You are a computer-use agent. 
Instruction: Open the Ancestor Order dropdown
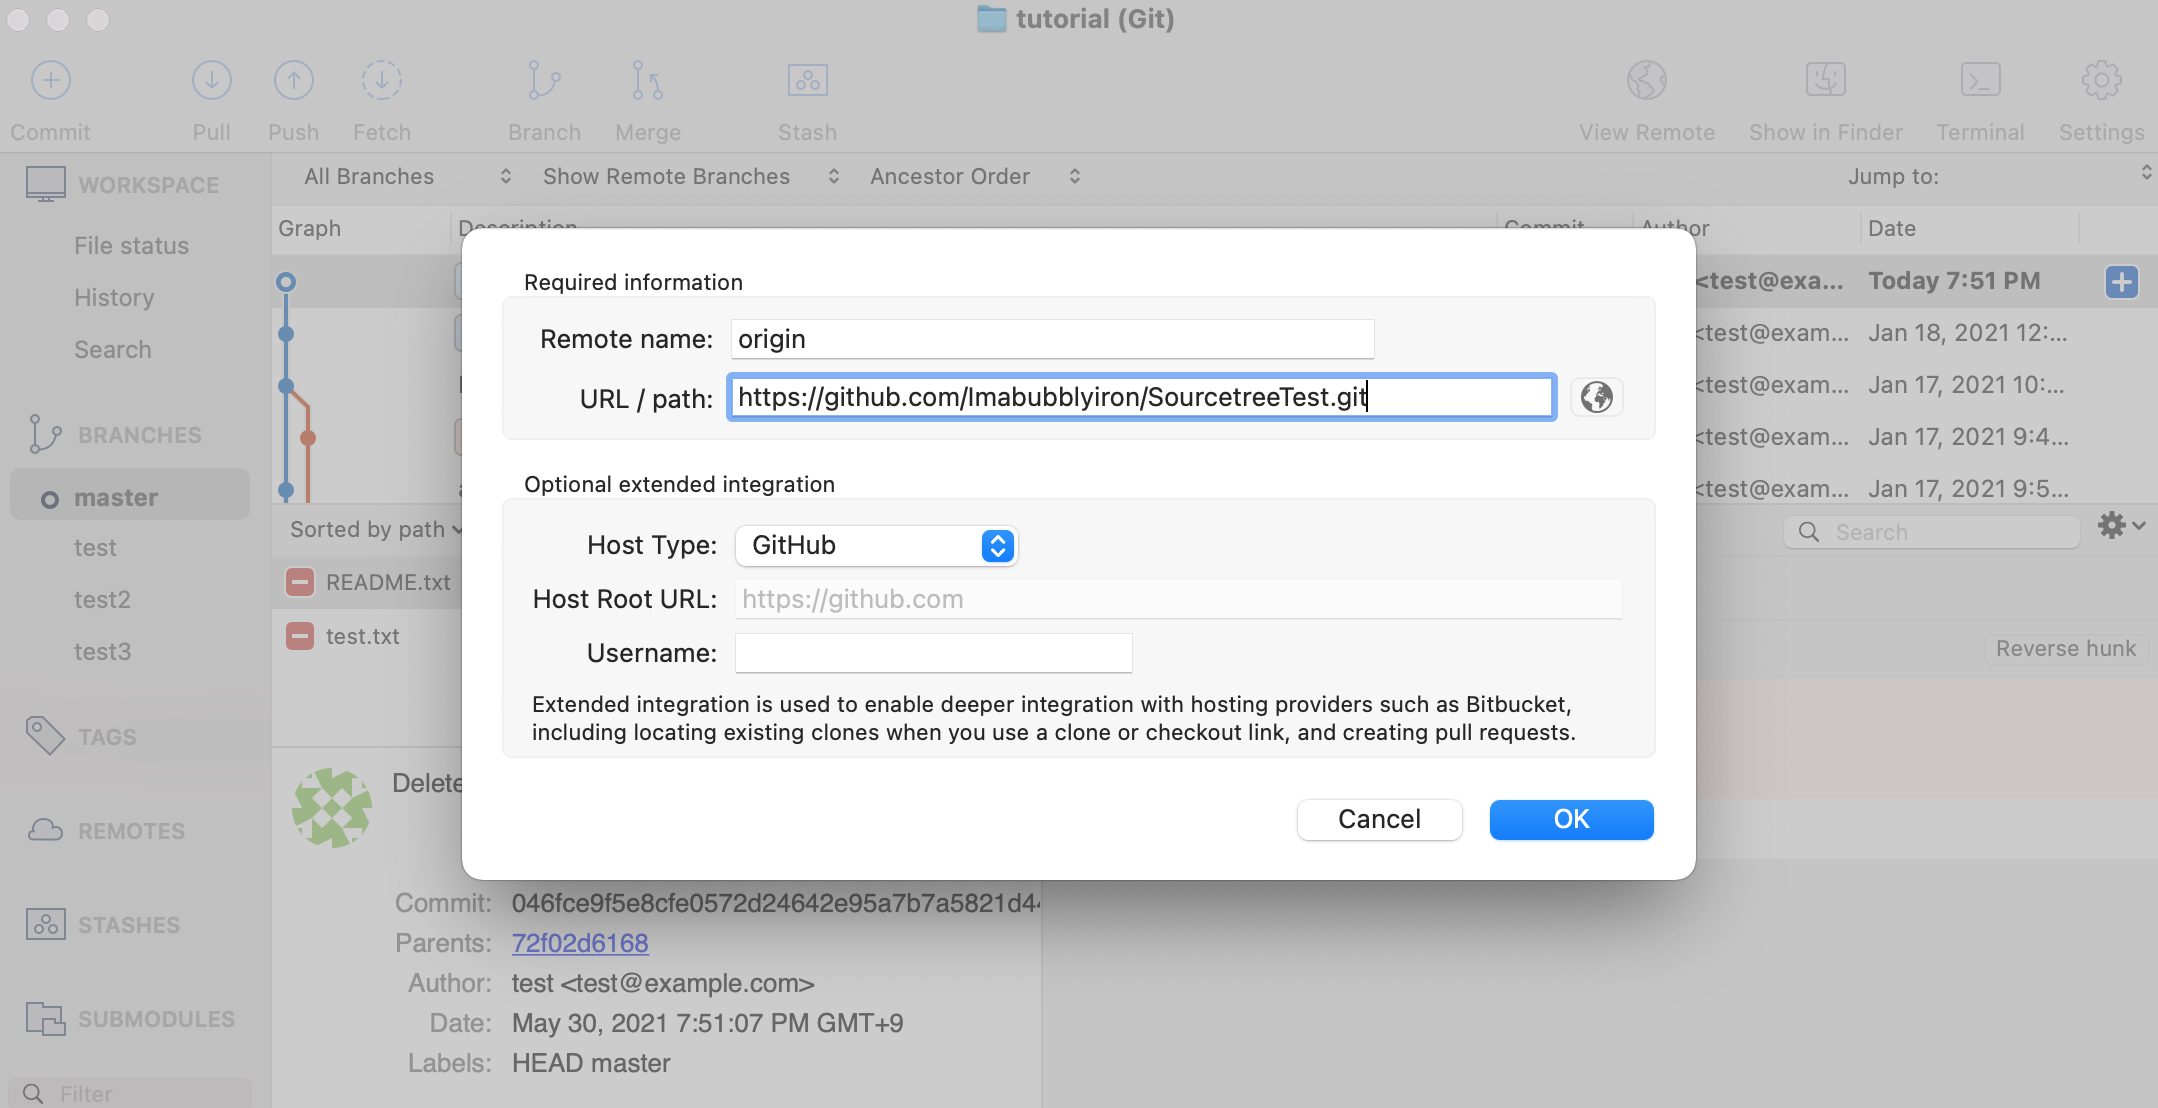click(975, 177)
